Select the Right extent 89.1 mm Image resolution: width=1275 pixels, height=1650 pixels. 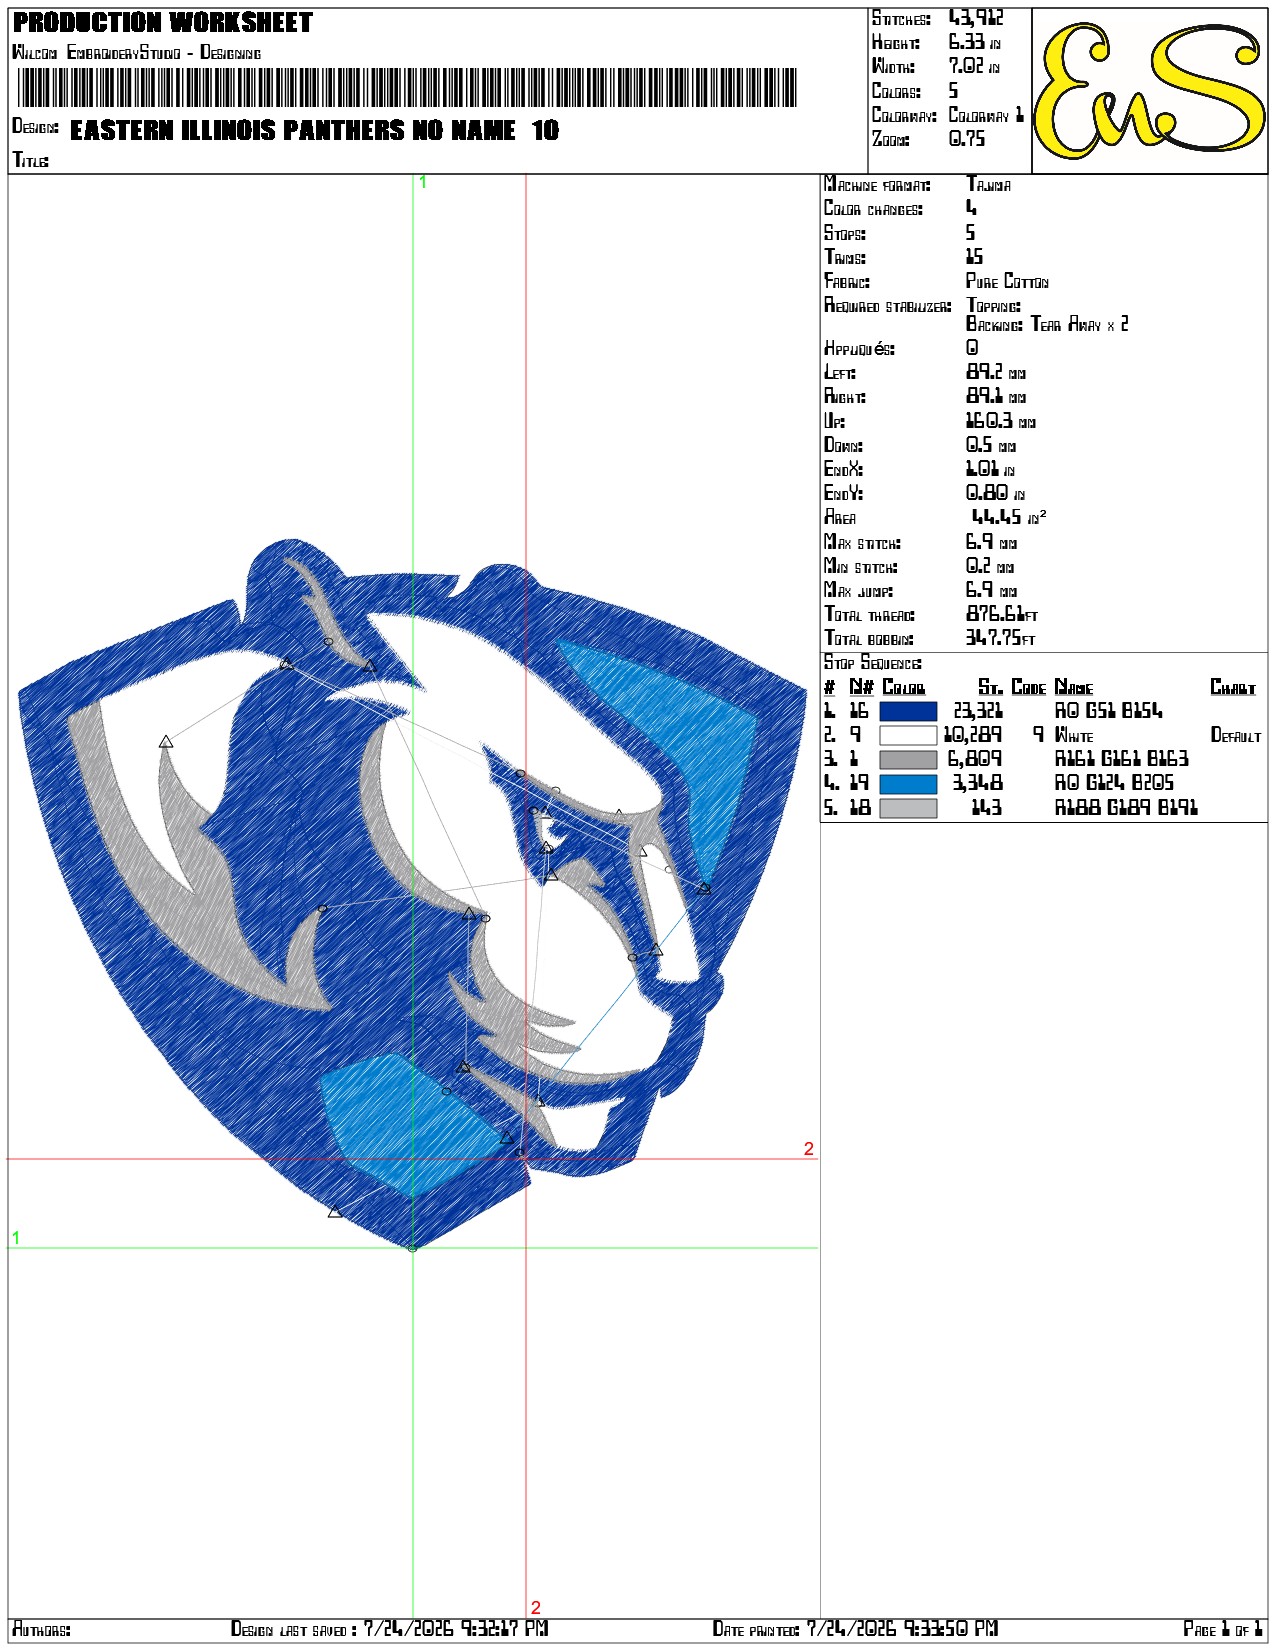pyautogui.click(x=995, y=396)
